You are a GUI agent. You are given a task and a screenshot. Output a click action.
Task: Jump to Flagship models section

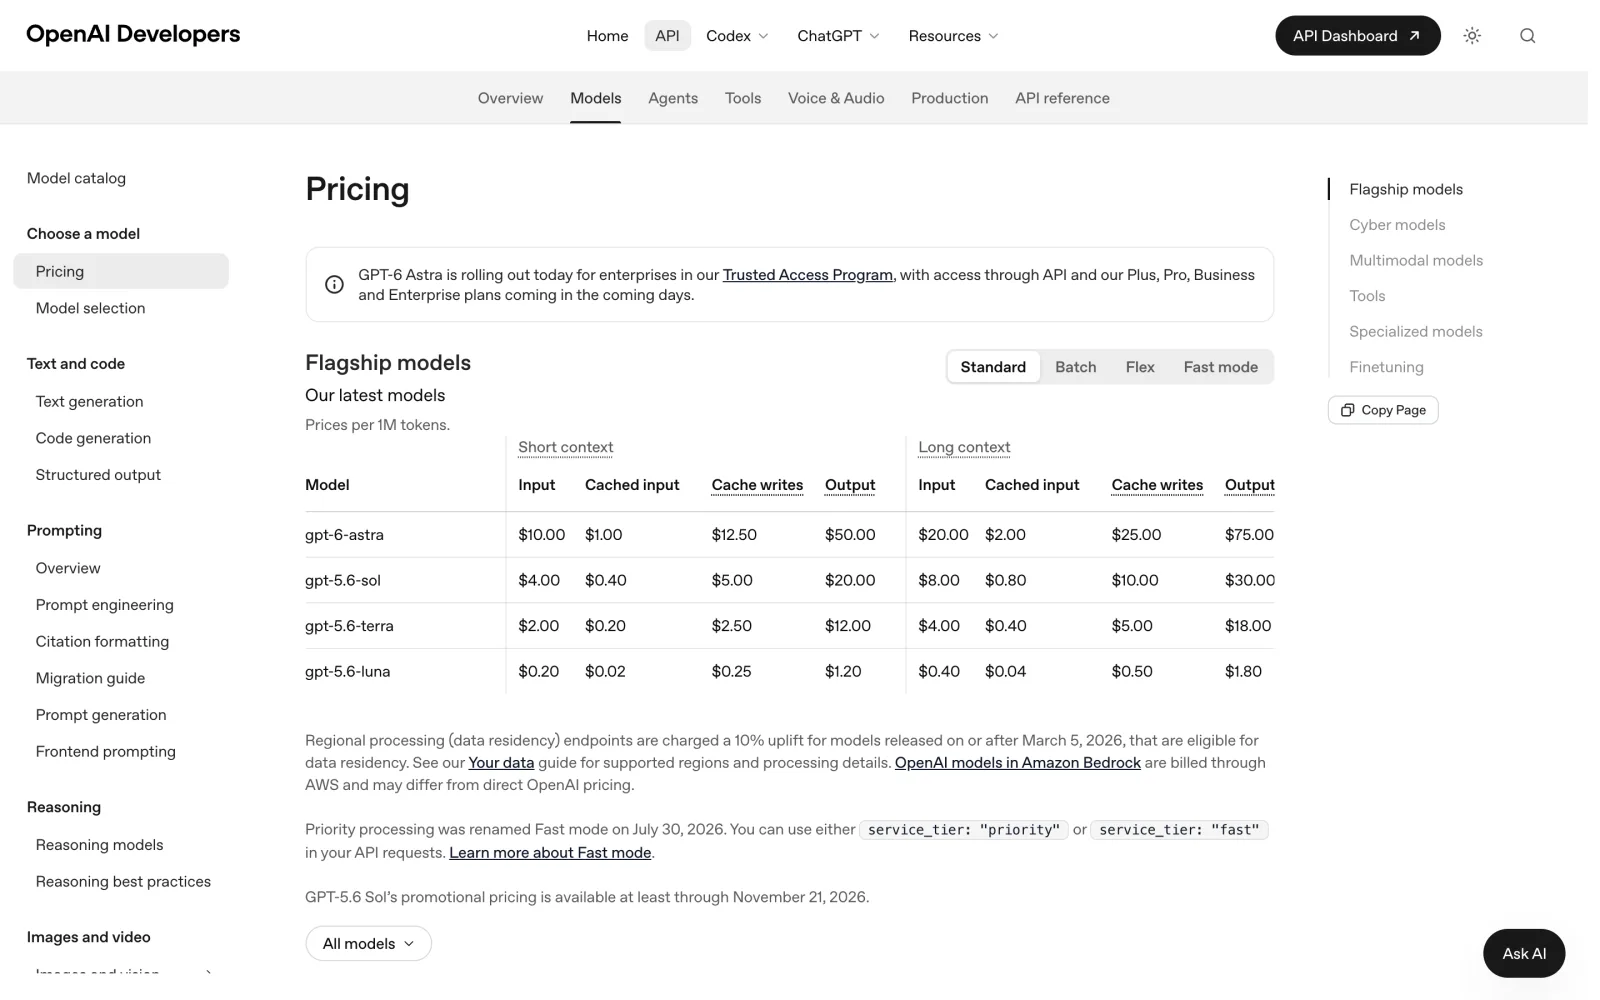click(1405, 189)
